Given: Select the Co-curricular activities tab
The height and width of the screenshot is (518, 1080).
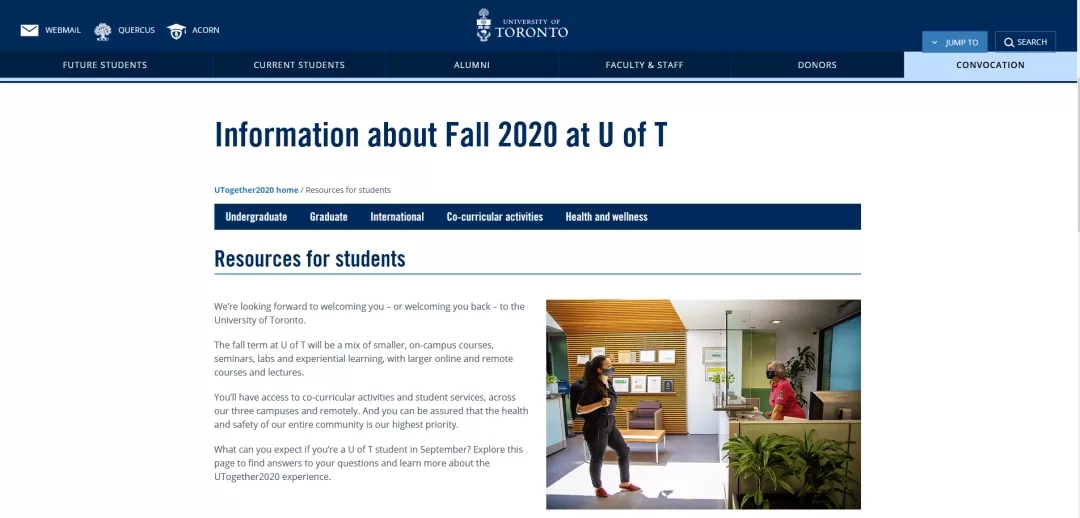Looking at the screenshot, I should pos(495,216).
